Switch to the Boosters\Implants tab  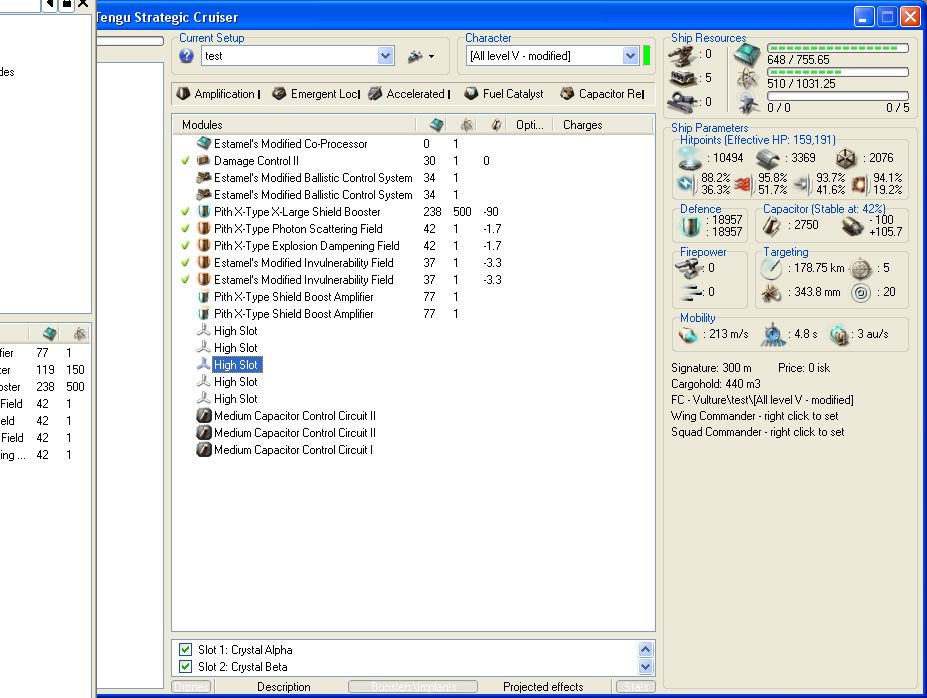[413, 687]
